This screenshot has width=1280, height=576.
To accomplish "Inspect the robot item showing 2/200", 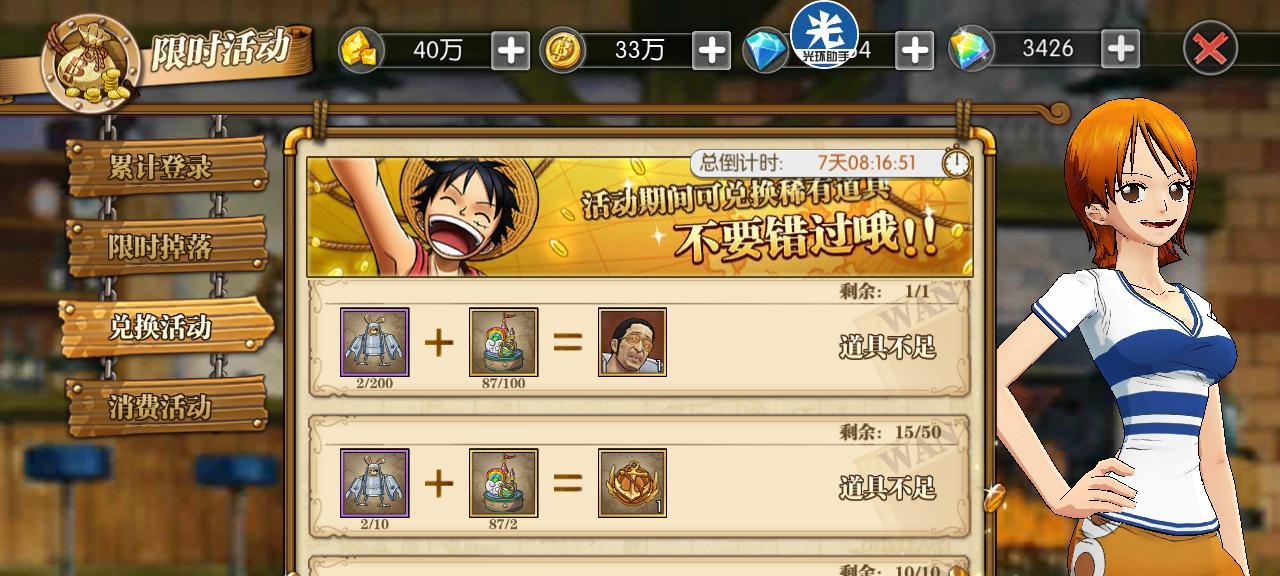I will click(374, 342).
